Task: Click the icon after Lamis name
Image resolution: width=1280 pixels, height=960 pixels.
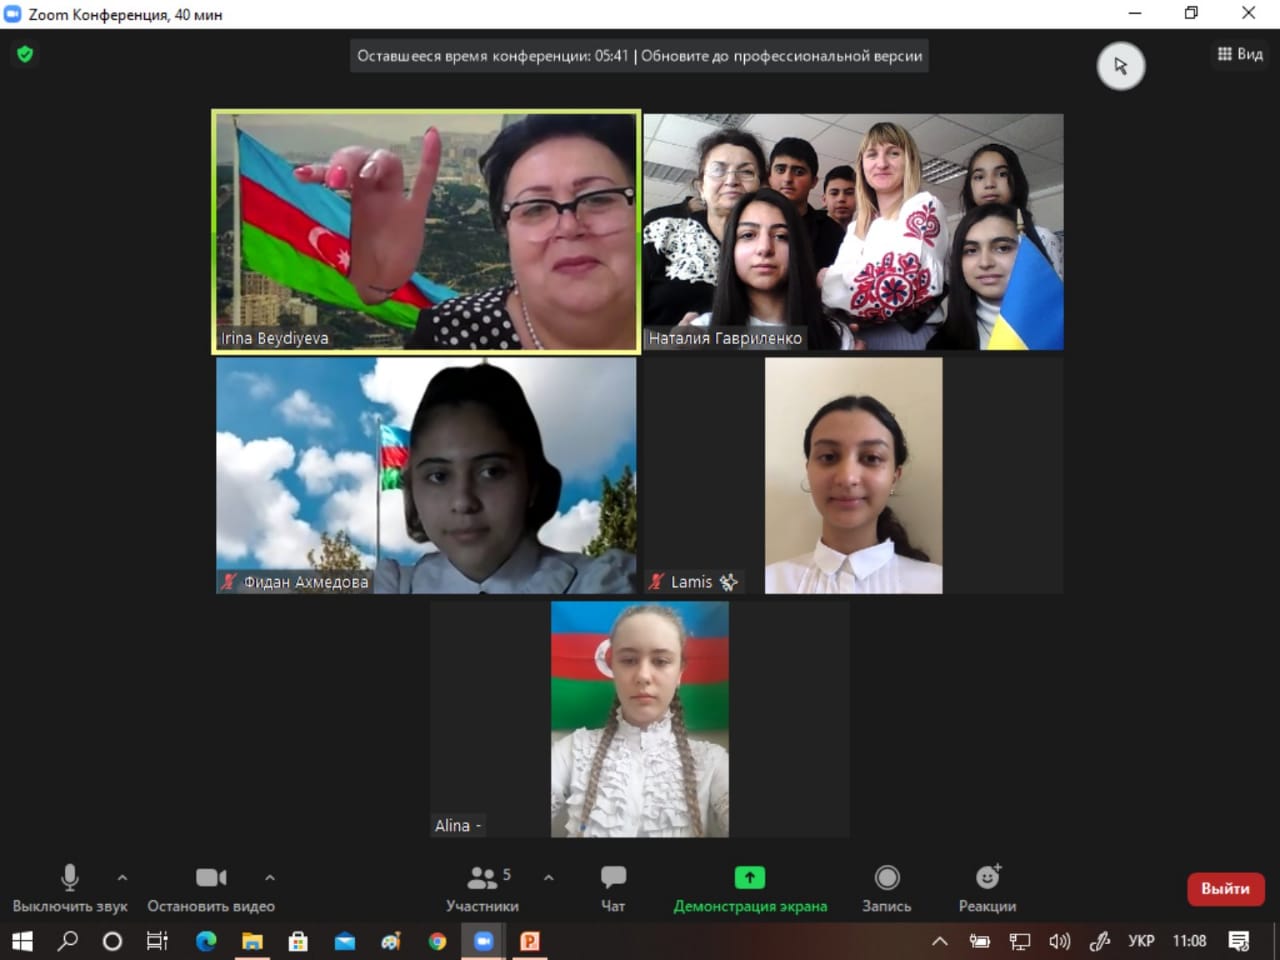Action: [728, 581]
